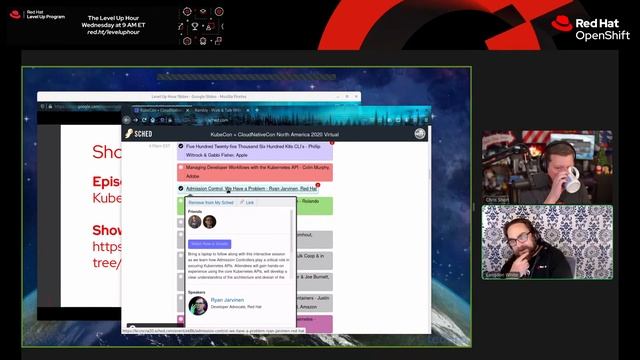This screenshot has width=640, height=360.
Task: Open the profile avatar in Sched header
Action: click(x=420, y=134)
